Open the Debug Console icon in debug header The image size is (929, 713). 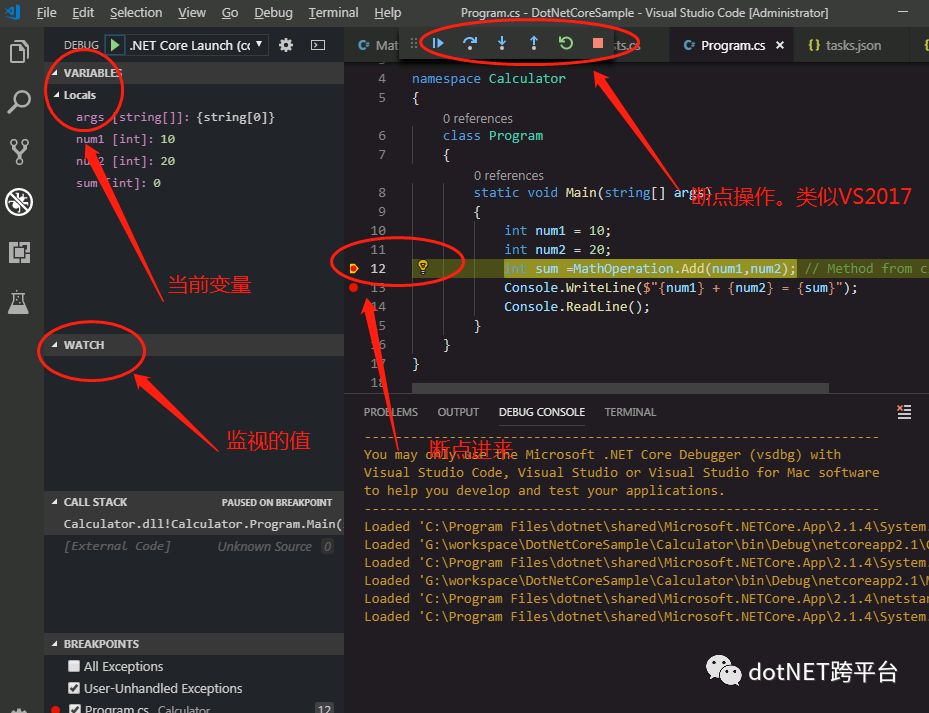click(318, 45)
